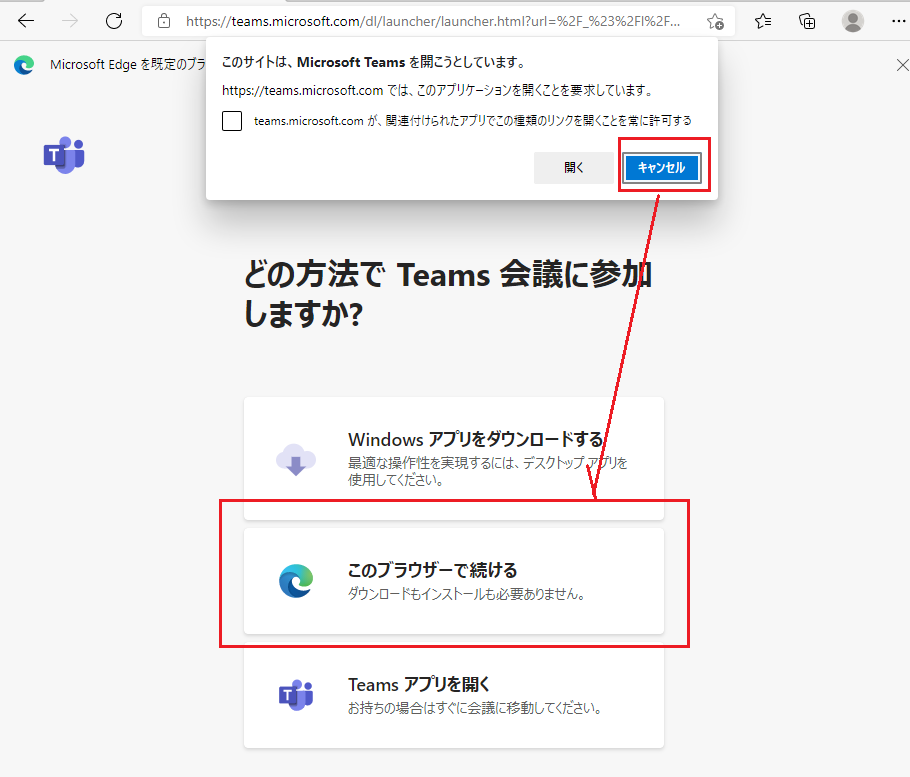Reload the page with refresh icon
The height and width of the screenshot is (777, 910).
[114, 21]
